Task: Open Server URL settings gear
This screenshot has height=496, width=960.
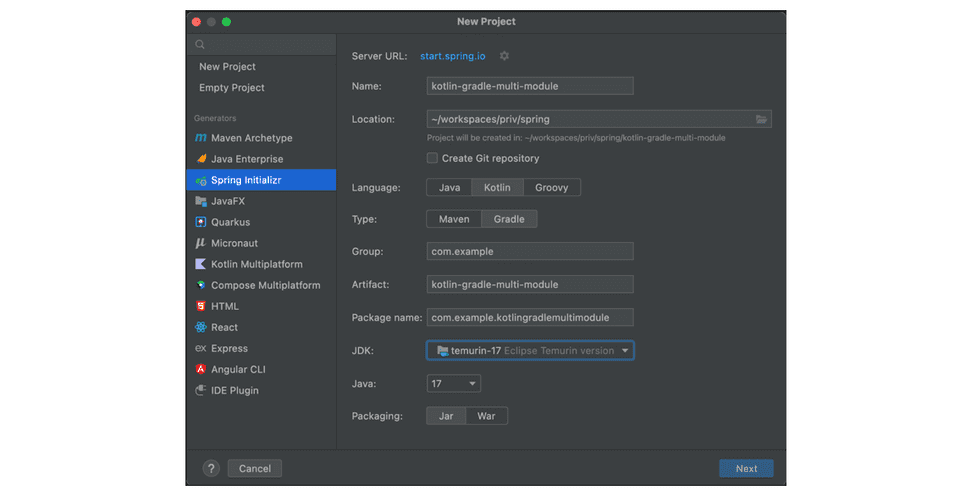Action: 504,56
